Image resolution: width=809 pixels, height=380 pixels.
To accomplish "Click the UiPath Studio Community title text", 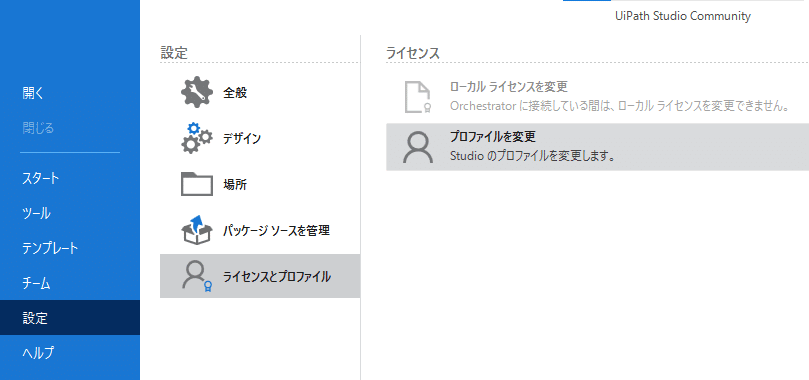I will pyautogui.click(x=683, y=16).
